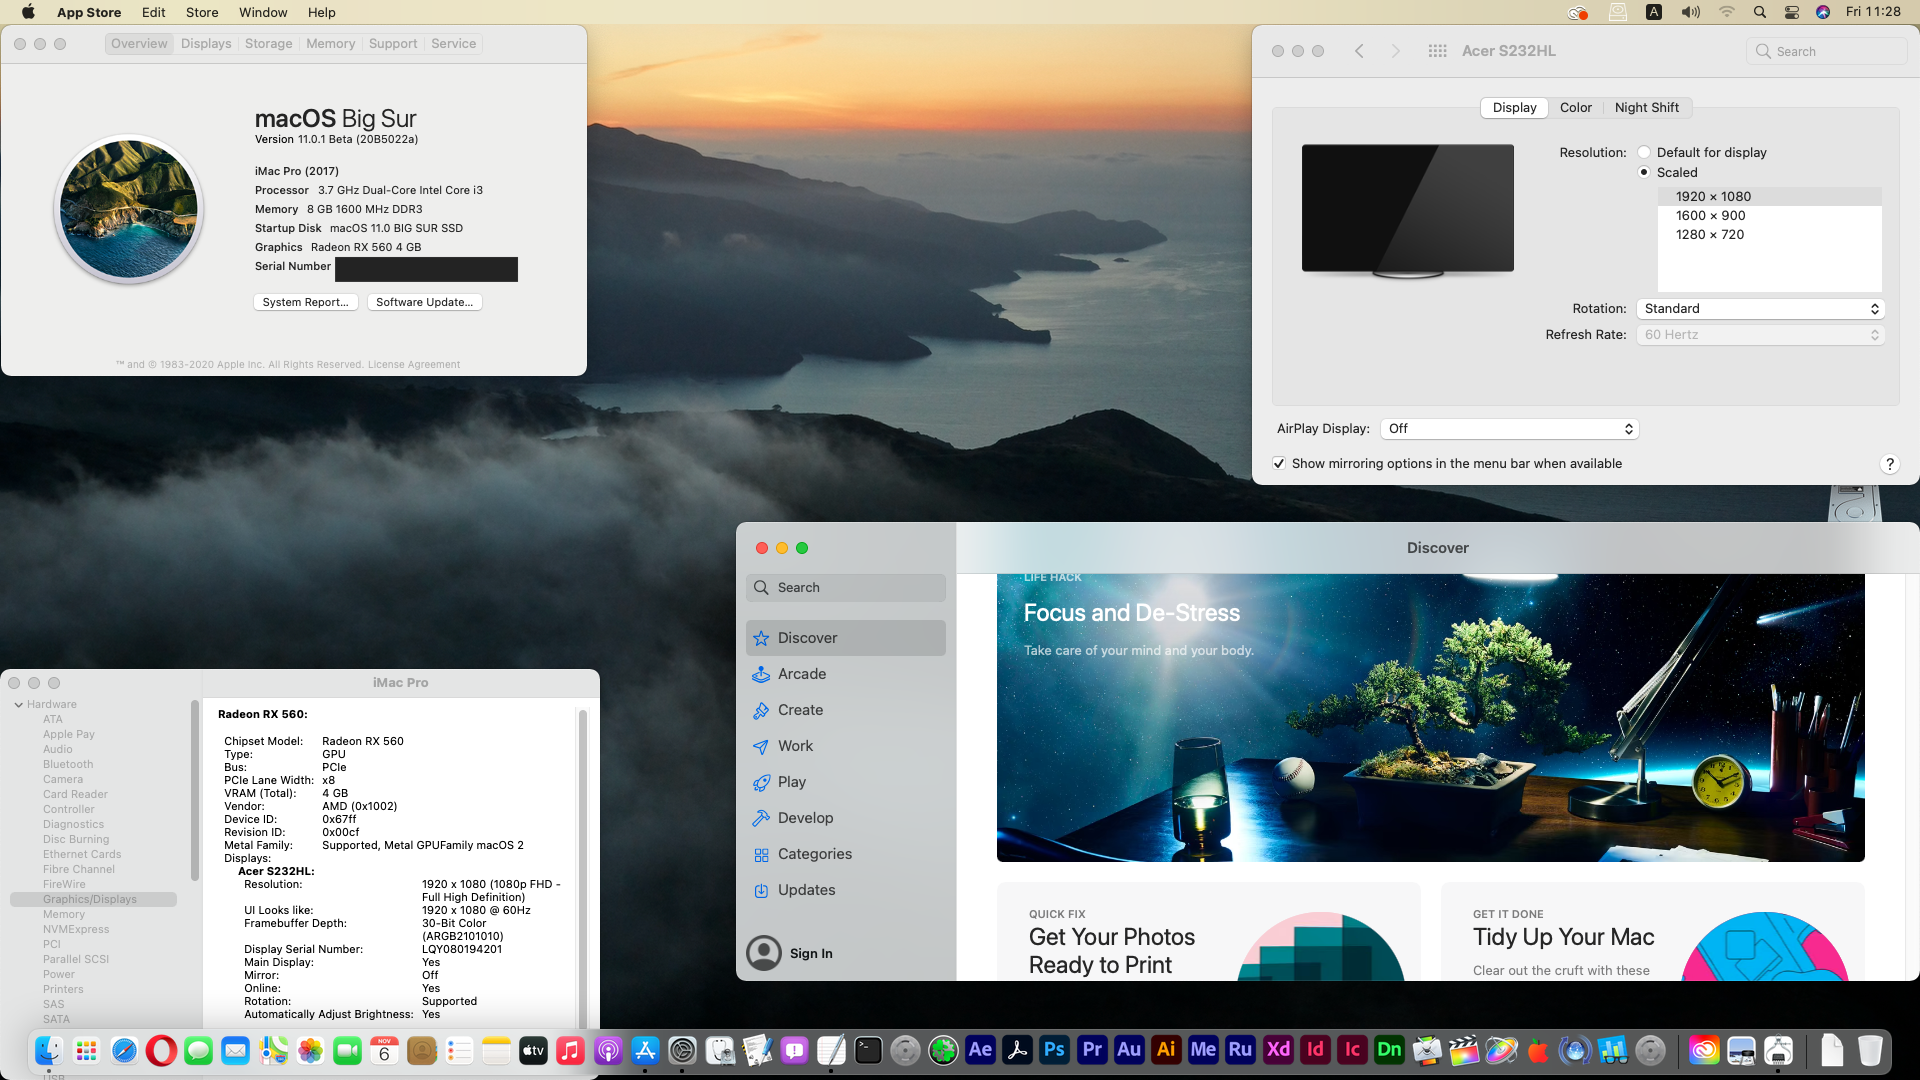Image resolution: width=1920 pixels, height=1080 pixels.
Task: Open Edit menu in menu bar
Action: coord(153,12)
